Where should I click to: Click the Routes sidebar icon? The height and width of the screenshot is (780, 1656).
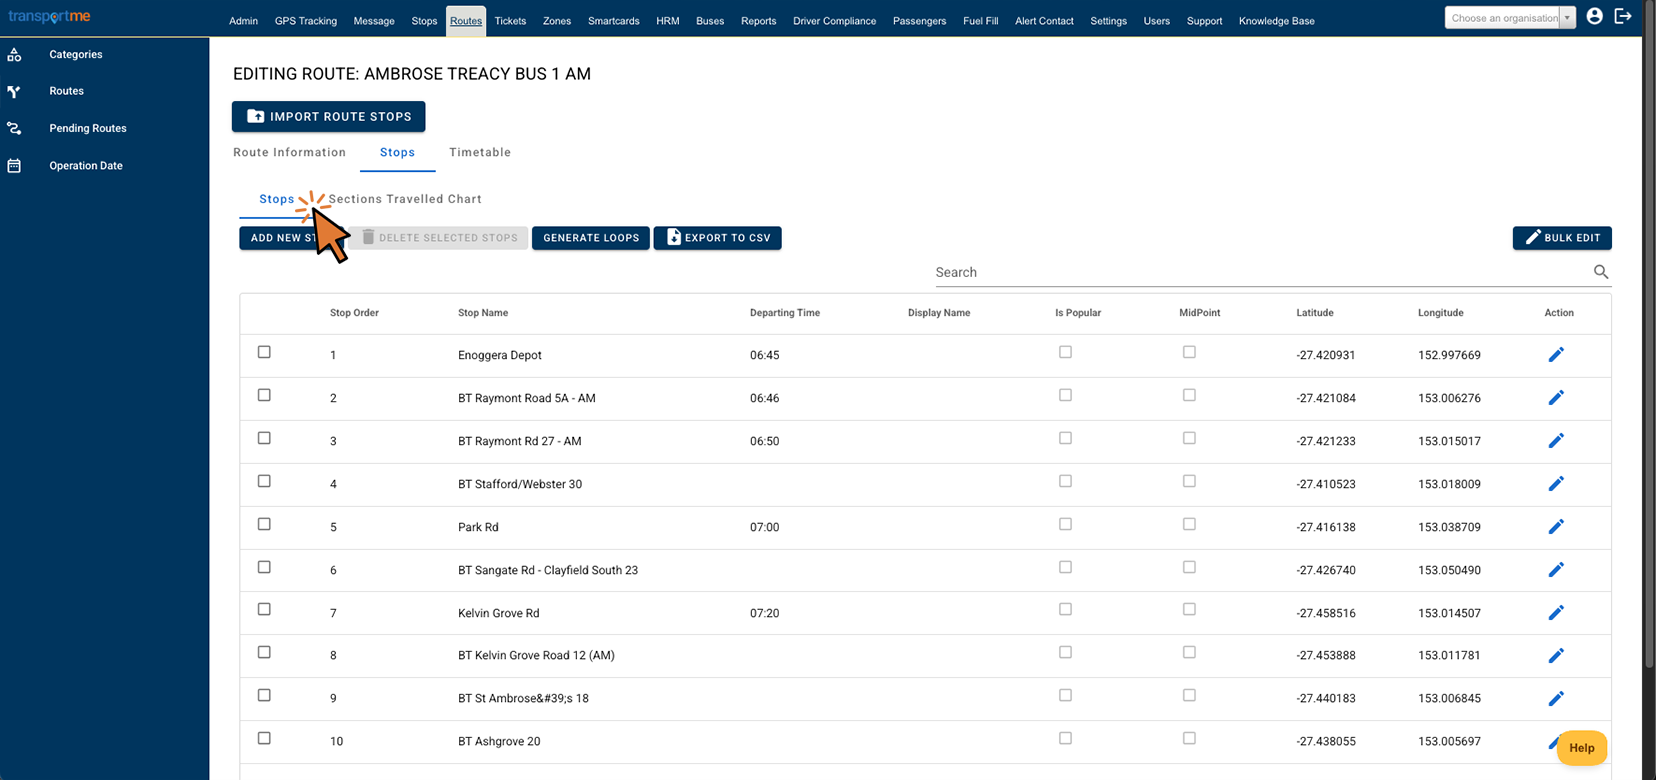point(14,91)
